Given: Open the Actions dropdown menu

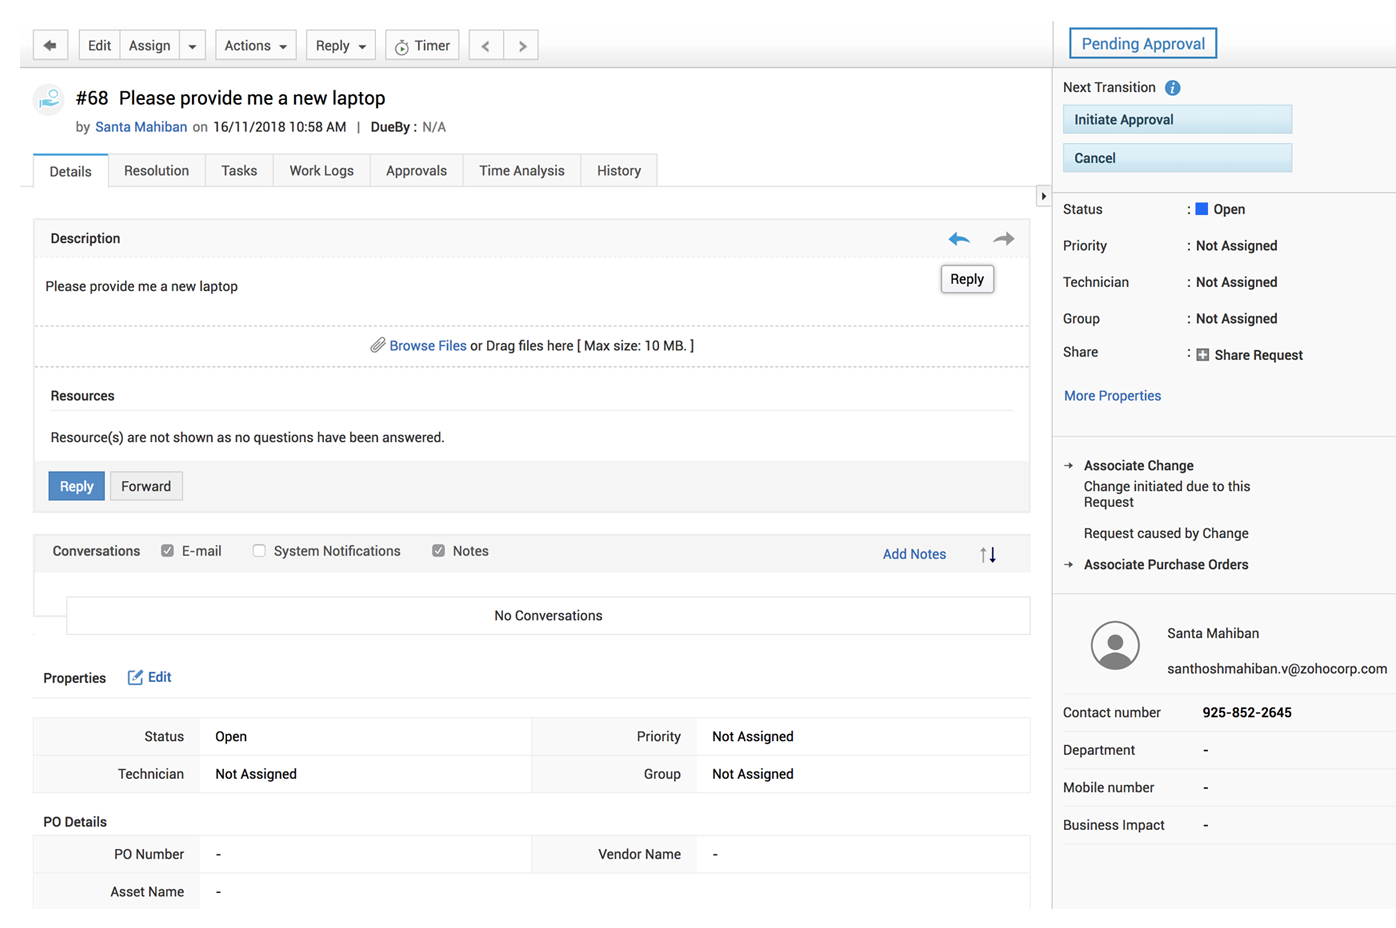Looking at the screenshot, I should 255,46.
